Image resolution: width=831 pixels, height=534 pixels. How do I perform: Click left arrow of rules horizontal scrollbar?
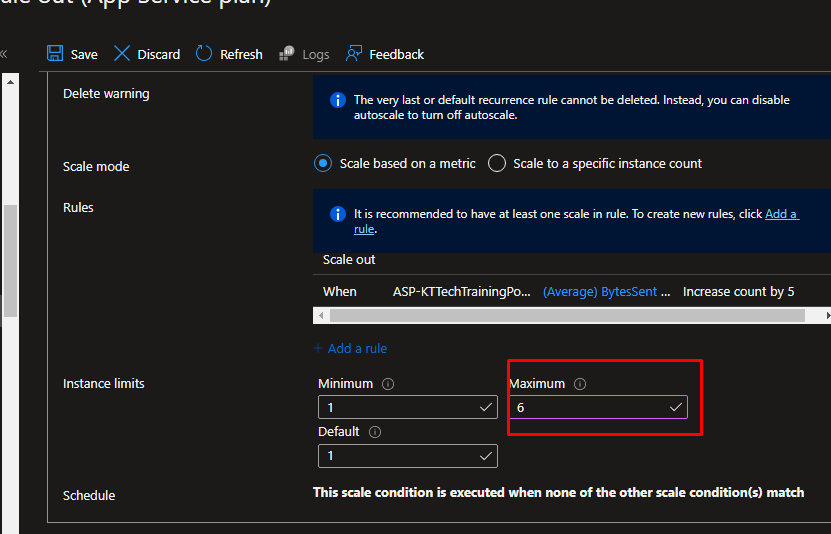(320, 315)
